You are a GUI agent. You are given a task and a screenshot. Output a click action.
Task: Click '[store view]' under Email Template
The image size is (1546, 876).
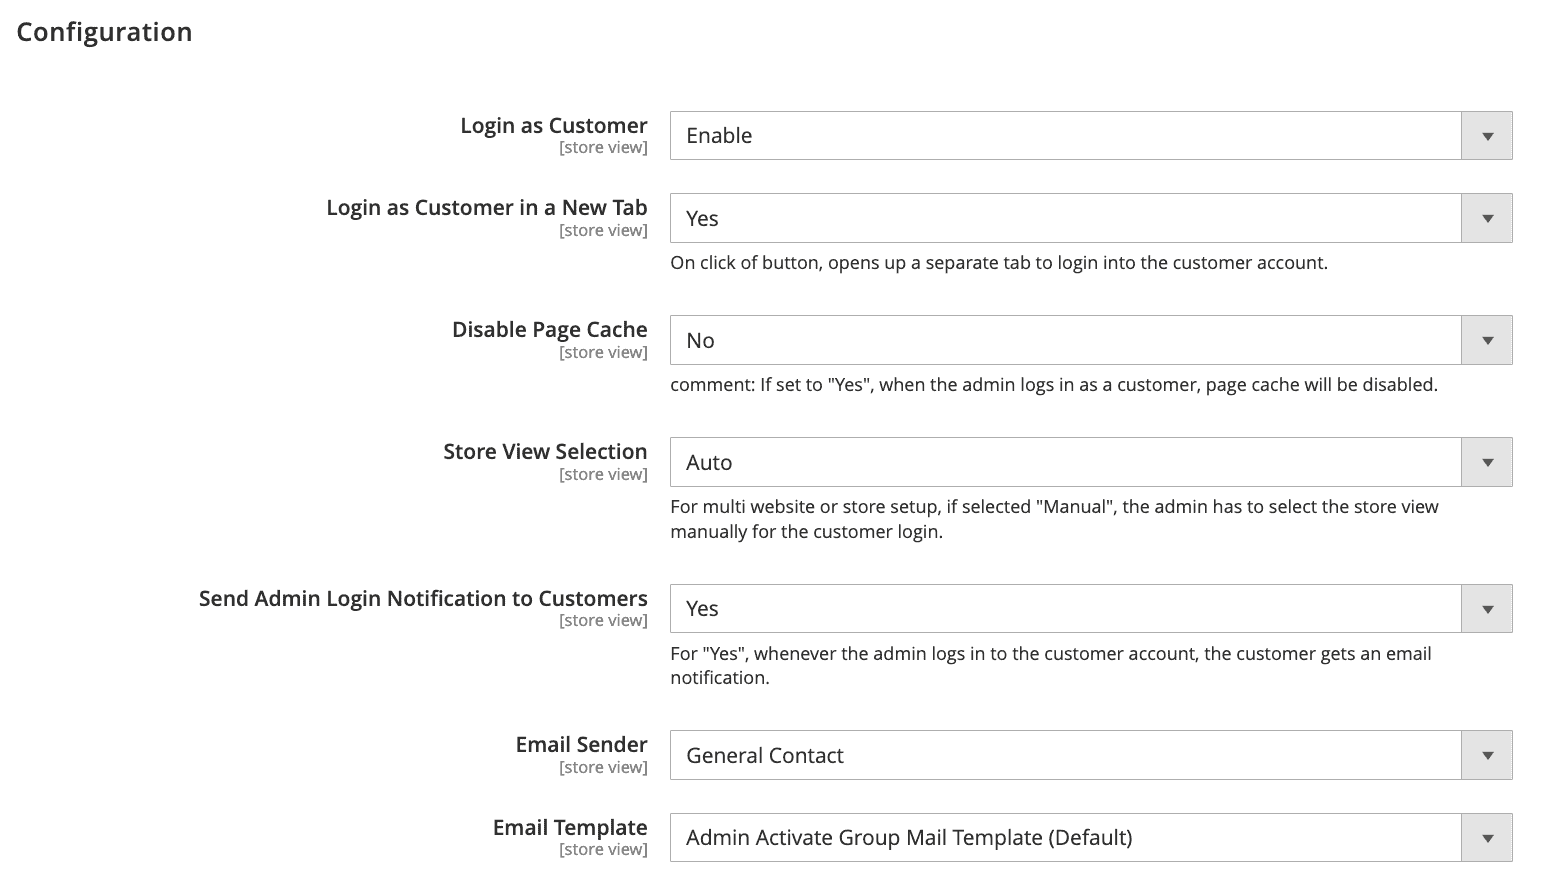click(x=603, y=850)
